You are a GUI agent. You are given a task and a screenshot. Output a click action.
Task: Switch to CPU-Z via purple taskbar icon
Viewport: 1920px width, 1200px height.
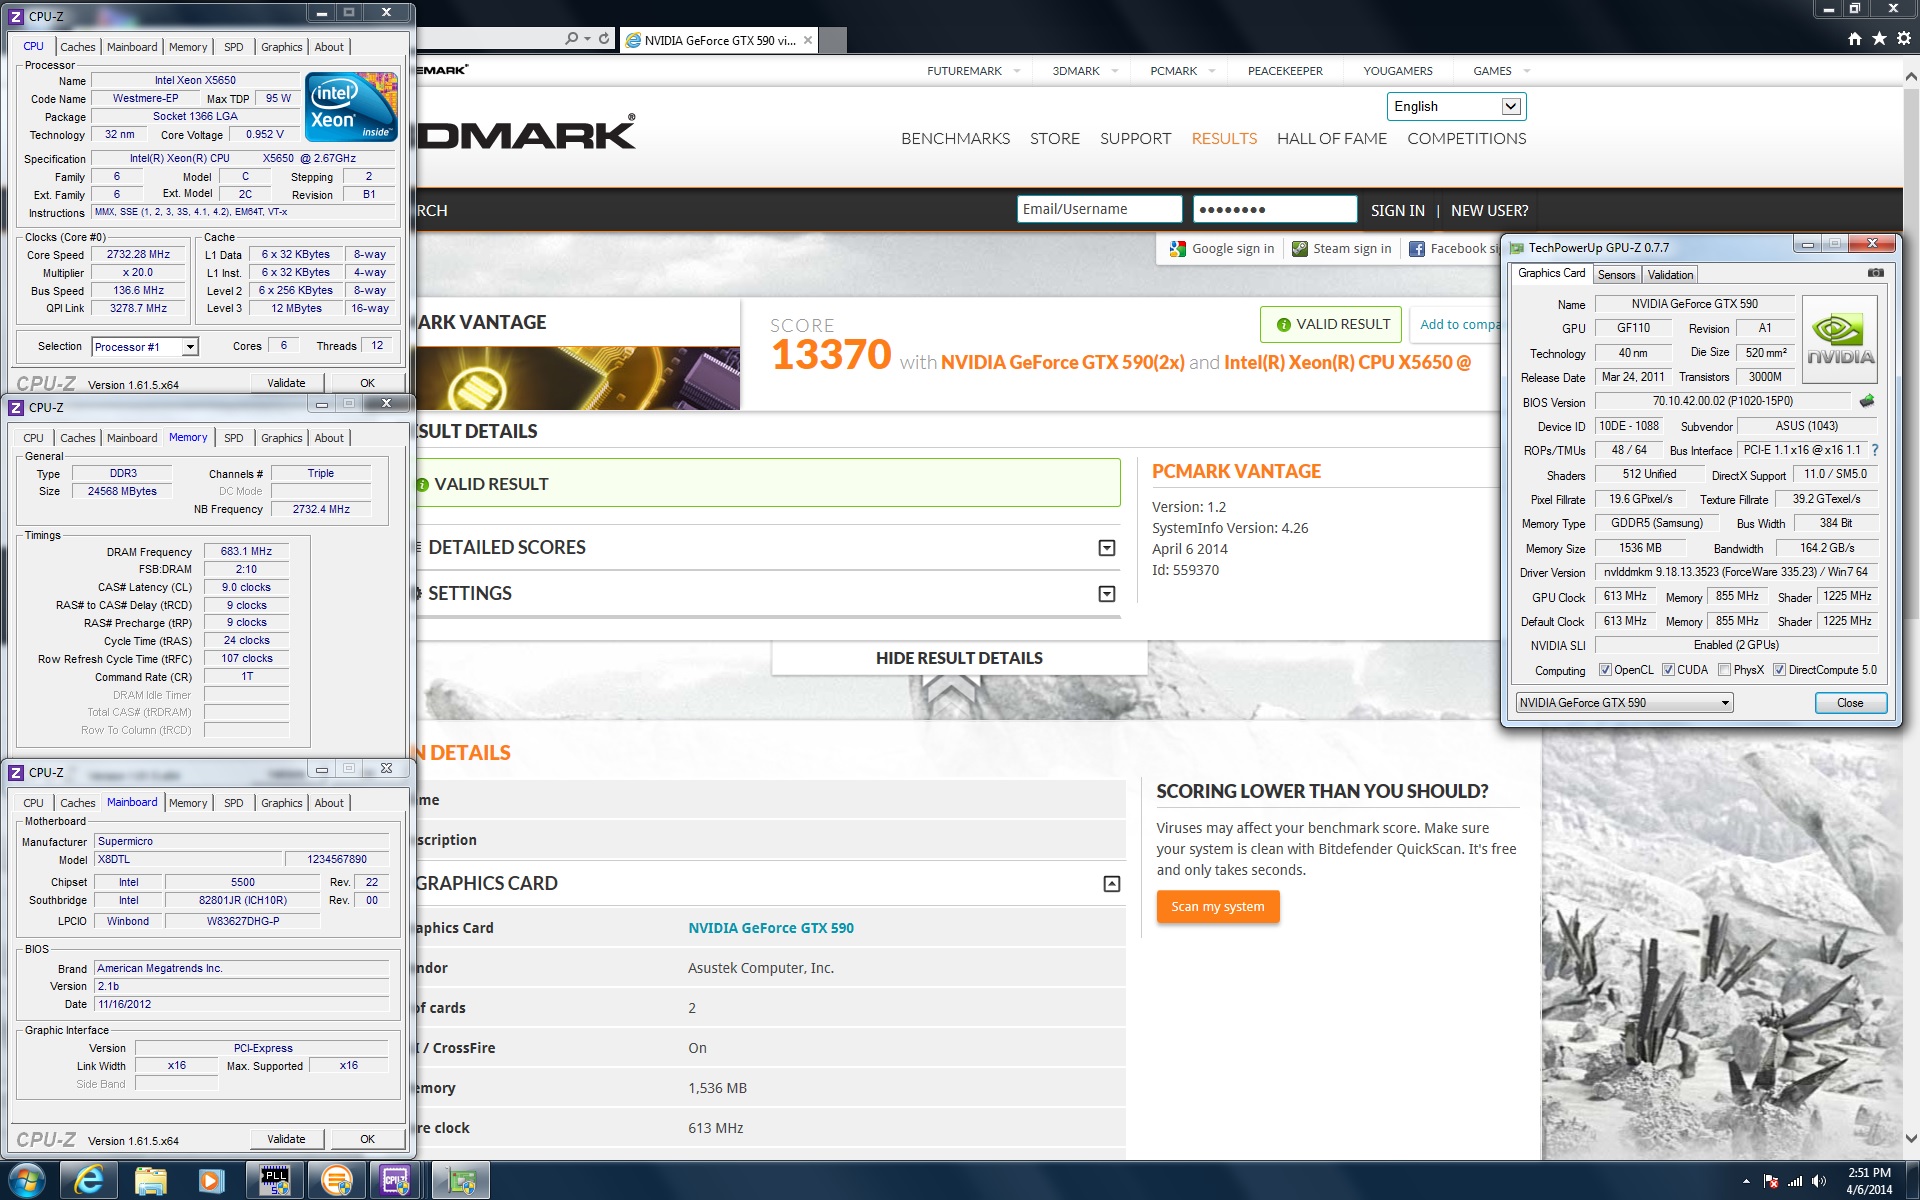(397, 1181)
